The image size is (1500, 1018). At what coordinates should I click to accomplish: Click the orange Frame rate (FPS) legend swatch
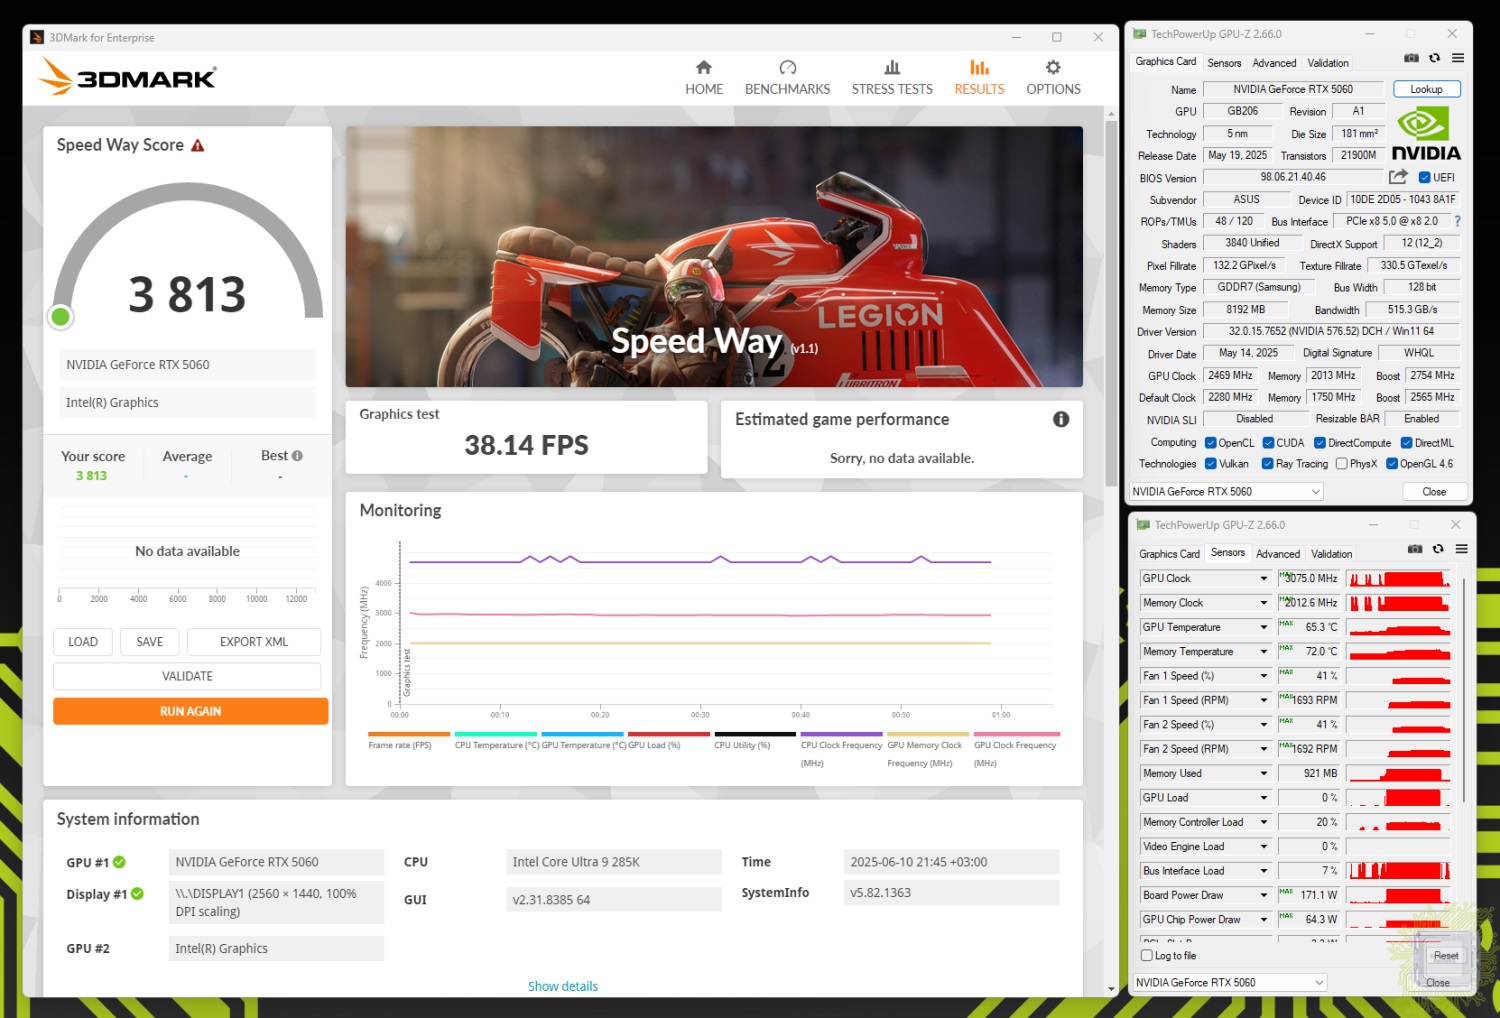point(409,734)
